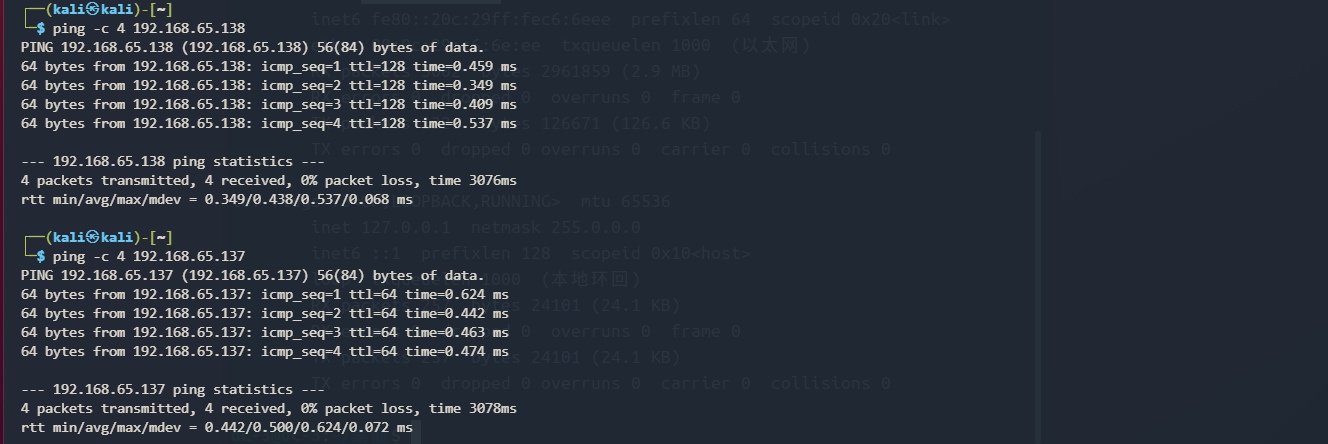Click the Kali symbol in the second prompt
Screen dimensions: 1328x444
(92, 237)
